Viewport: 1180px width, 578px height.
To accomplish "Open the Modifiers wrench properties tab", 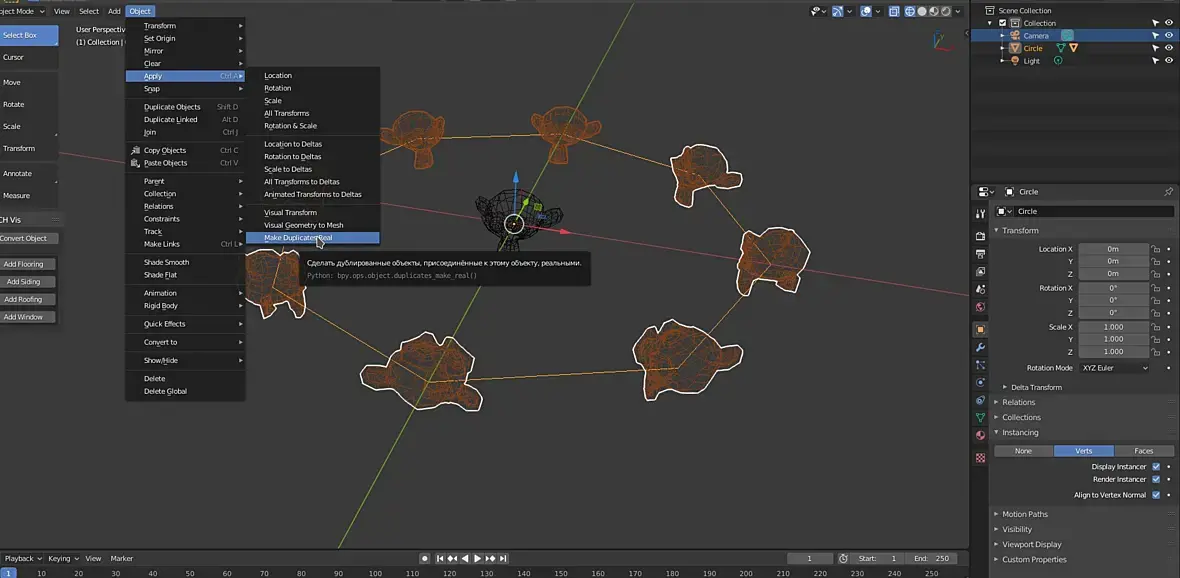I will 980,347.
